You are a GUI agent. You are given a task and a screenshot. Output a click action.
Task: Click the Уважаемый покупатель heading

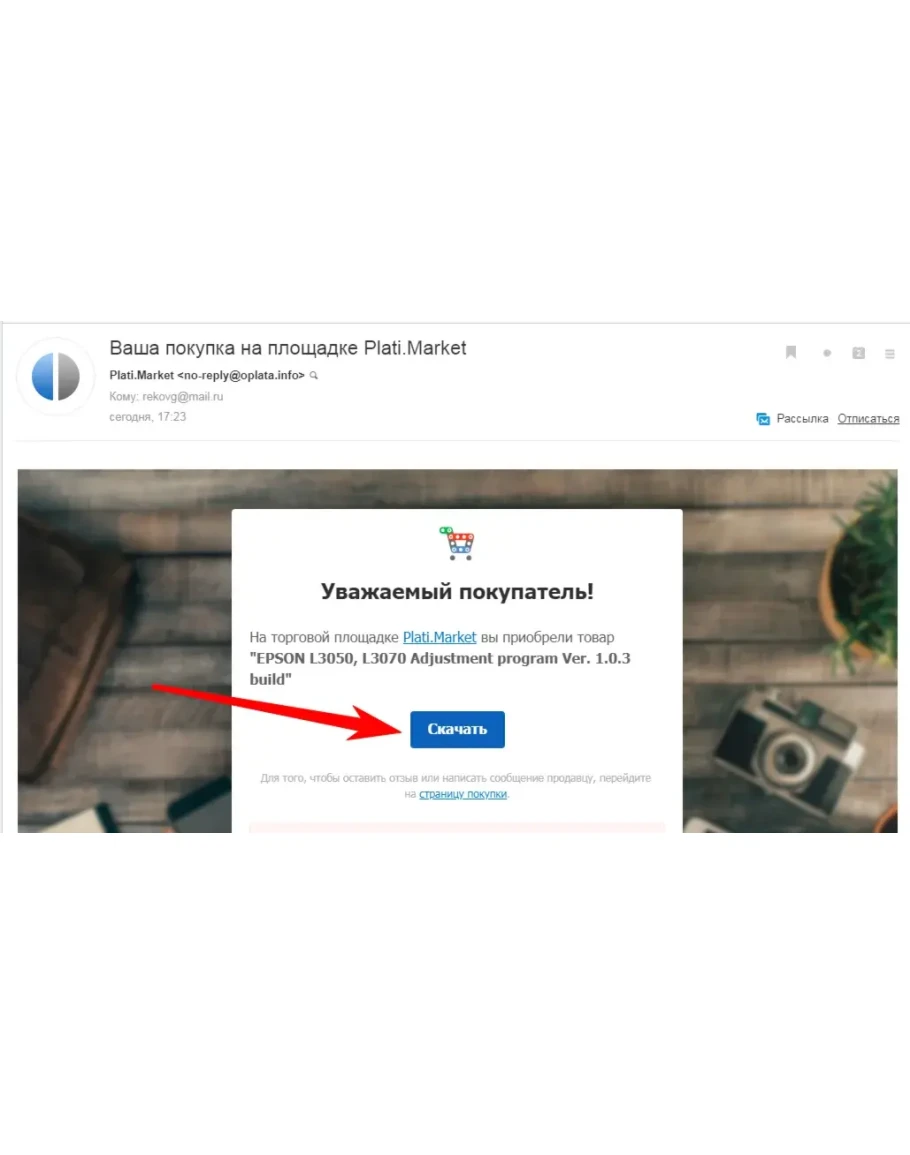pos(457,591)
